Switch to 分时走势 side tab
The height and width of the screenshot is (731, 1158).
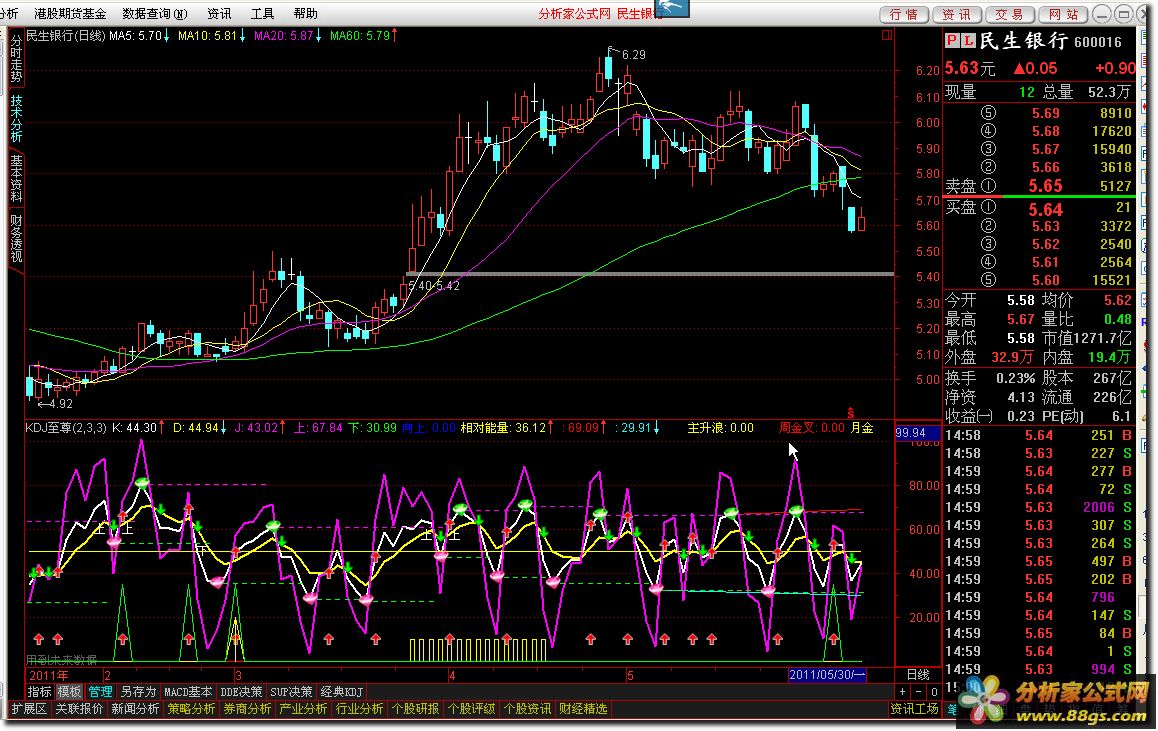pyautogui.click(x=16, y=59)
